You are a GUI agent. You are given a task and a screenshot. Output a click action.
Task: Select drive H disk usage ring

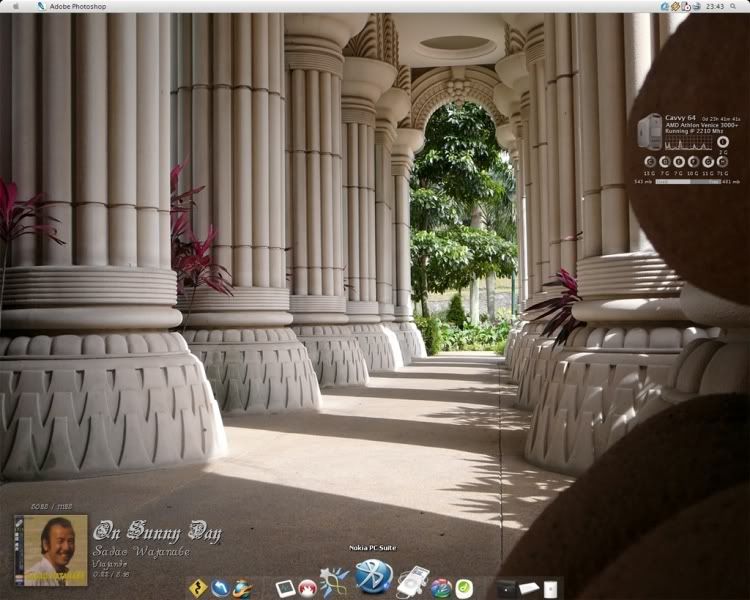coord(723,161)
